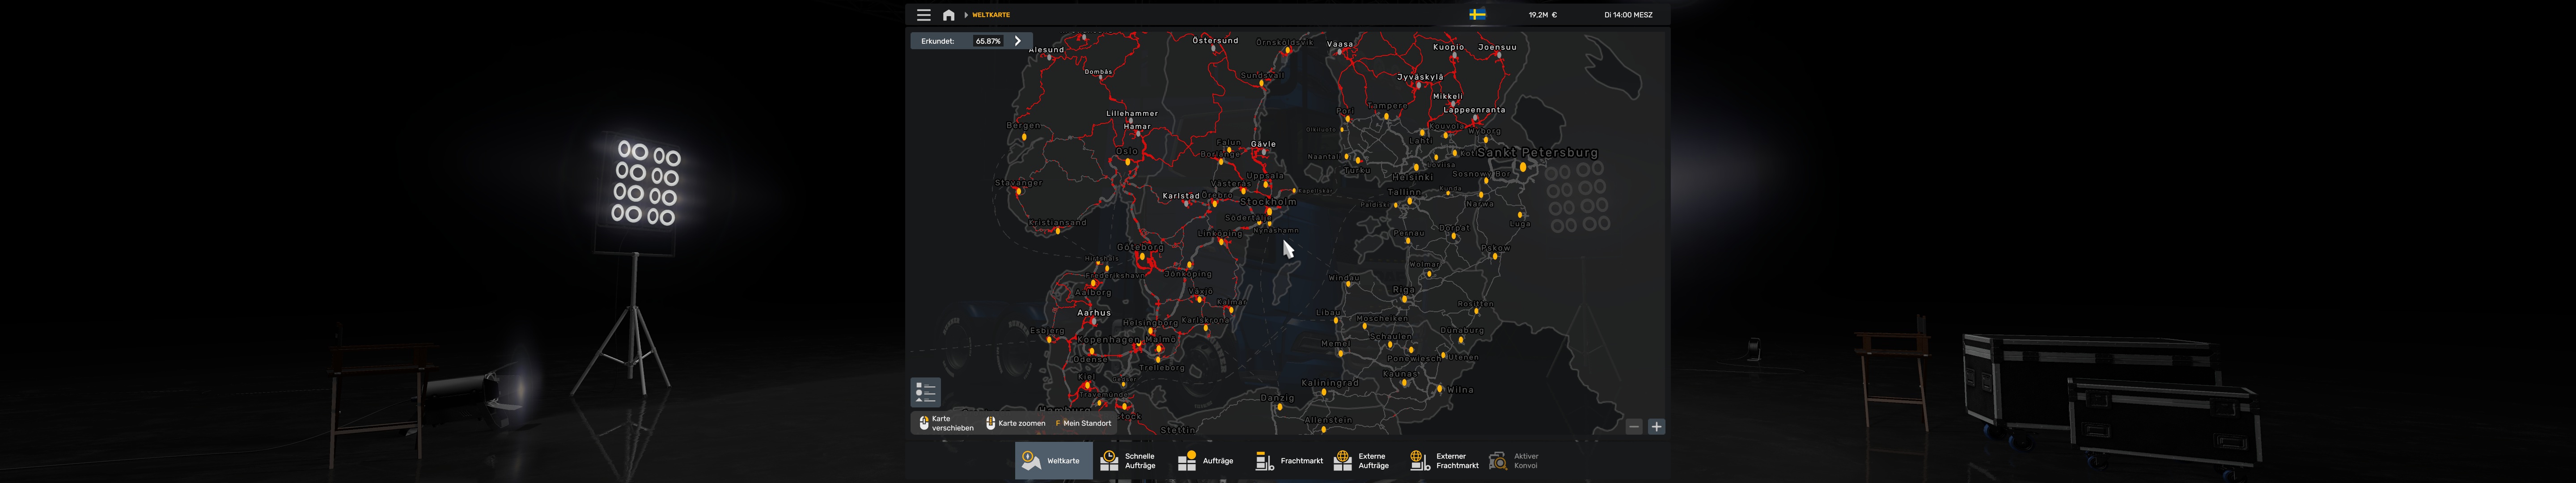Open the Externer Frachtmarkt tab

[x=1444, y=461]
